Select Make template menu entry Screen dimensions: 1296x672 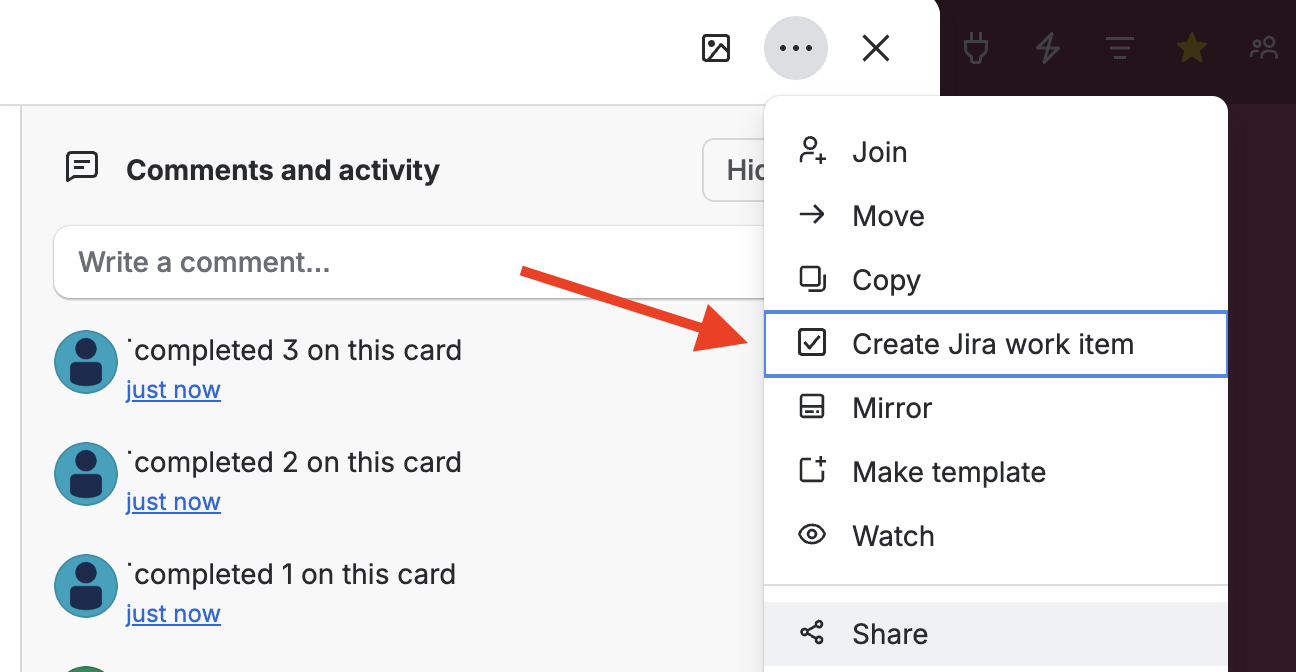tap(996, 472)
